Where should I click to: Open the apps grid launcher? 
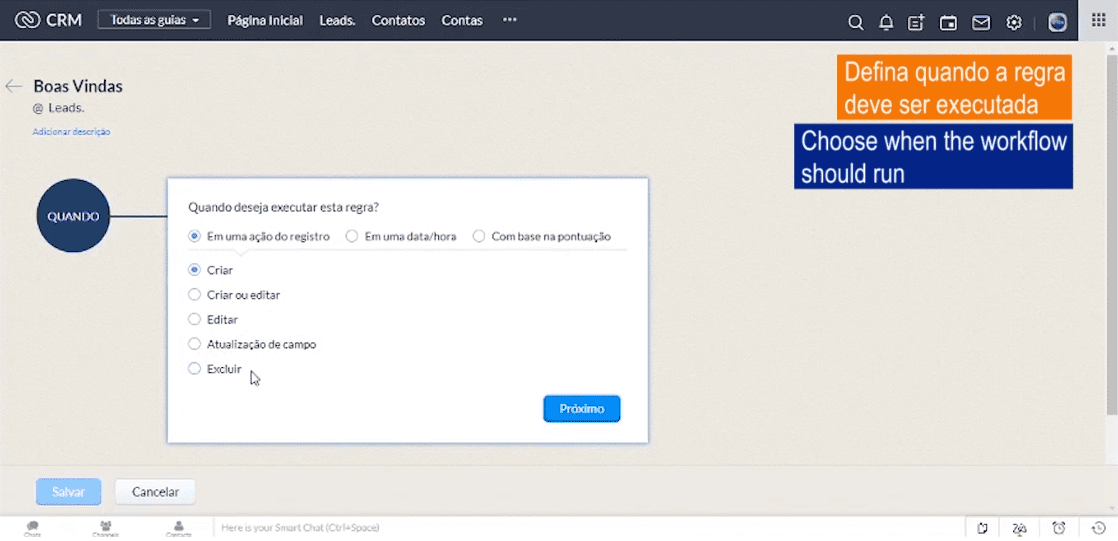1098,21
